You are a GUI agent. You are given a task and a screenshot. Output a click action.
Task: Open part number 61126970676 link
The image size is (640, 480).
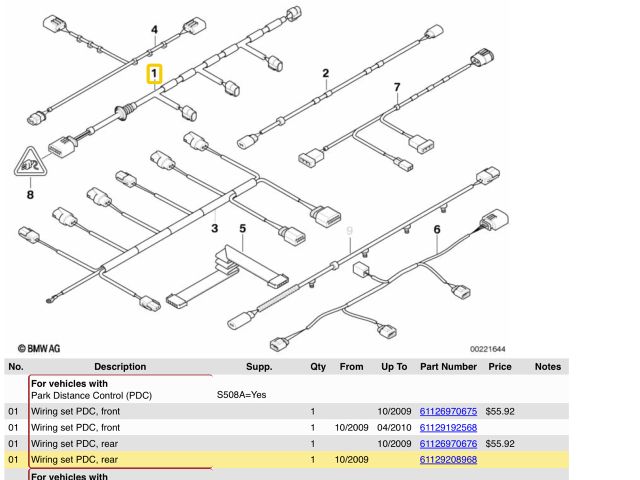(448, 443)
